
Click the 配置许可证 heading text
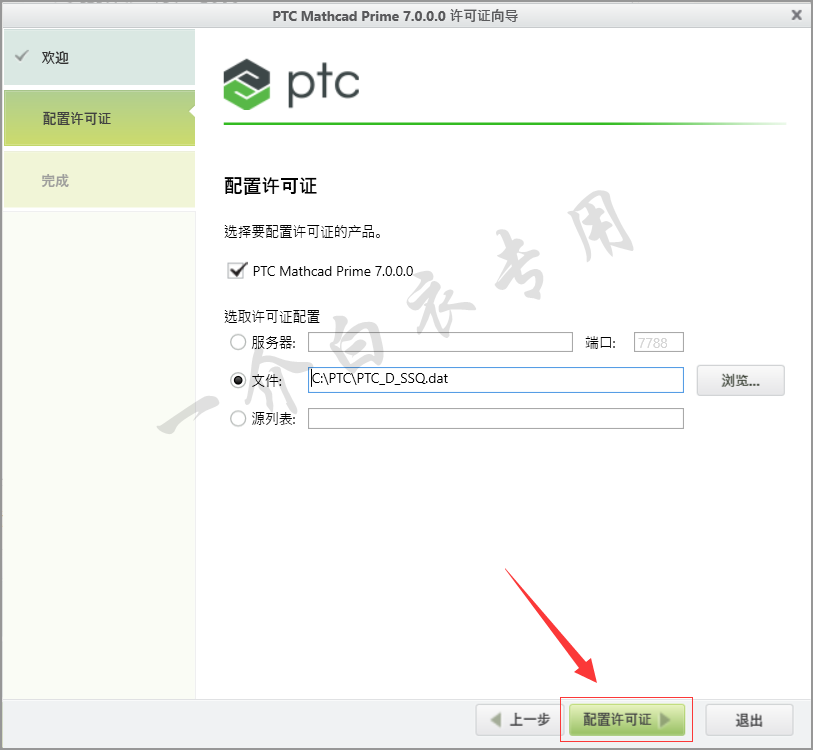coord(270,186)
